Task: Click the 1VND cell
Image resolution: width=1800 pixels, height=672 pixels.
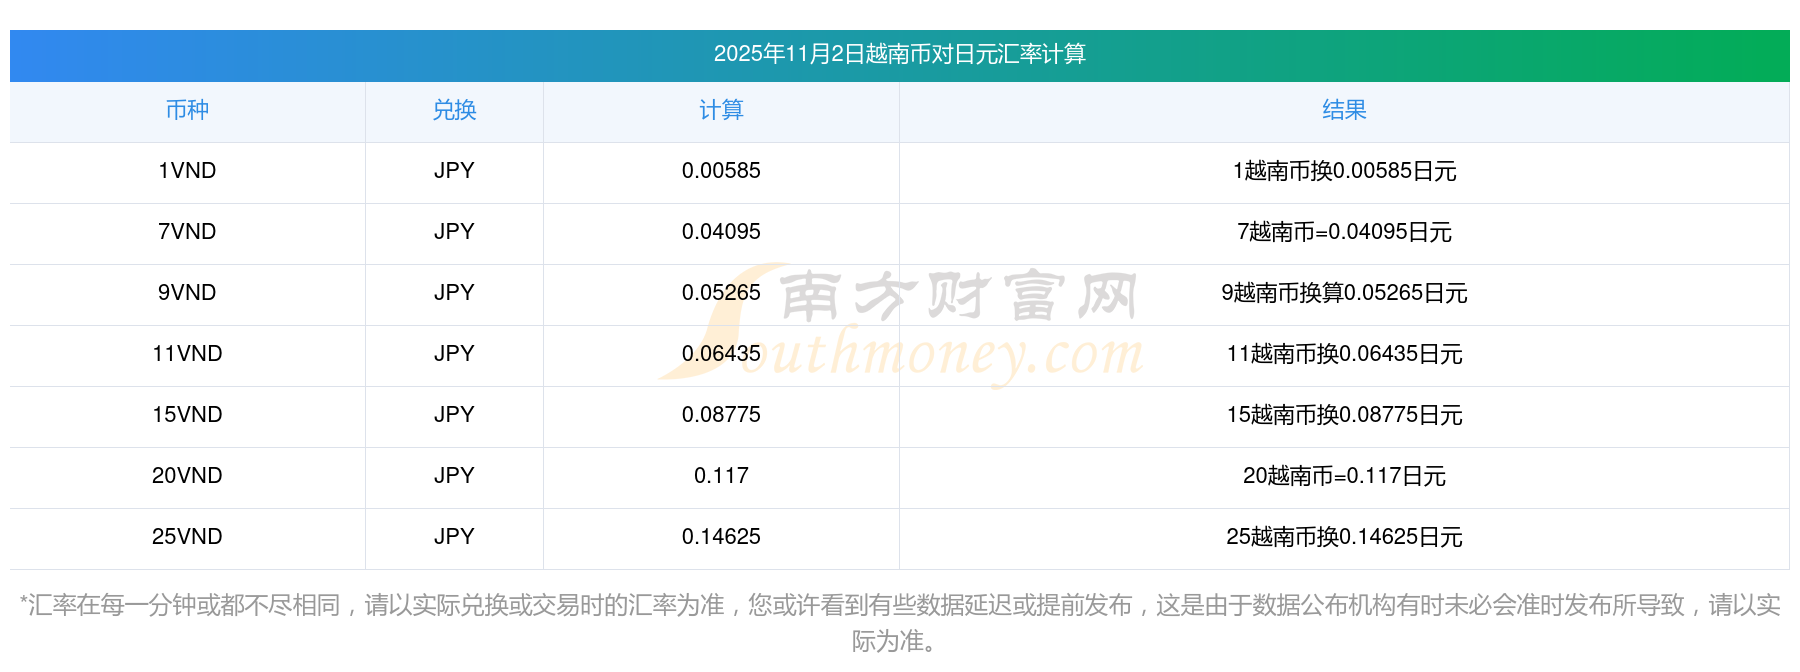Action: 187,171
